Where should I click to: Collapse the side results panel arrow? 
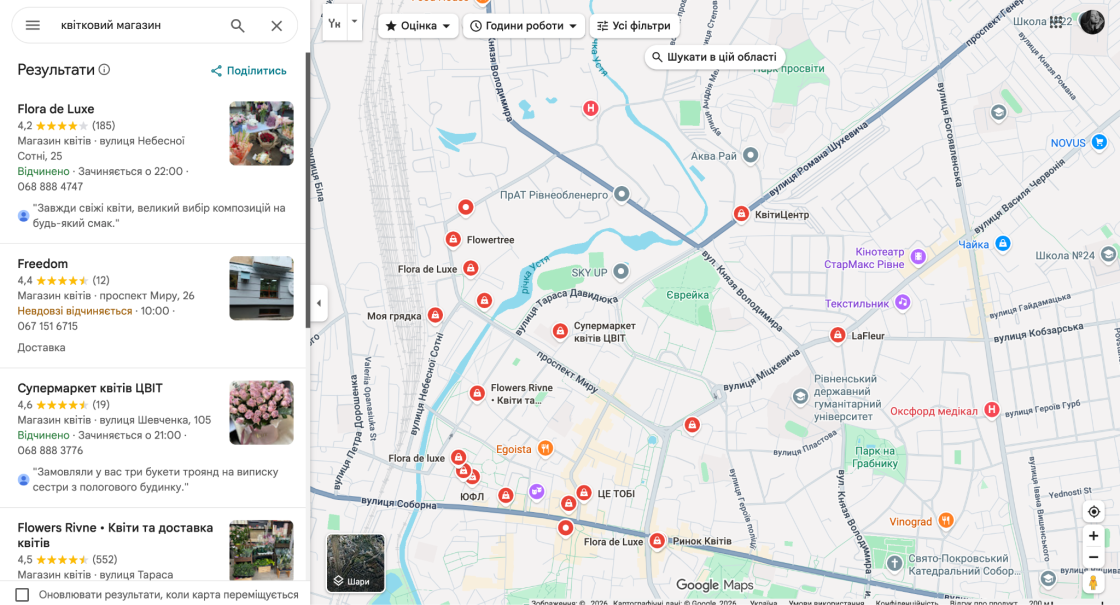tap(319, 303)
